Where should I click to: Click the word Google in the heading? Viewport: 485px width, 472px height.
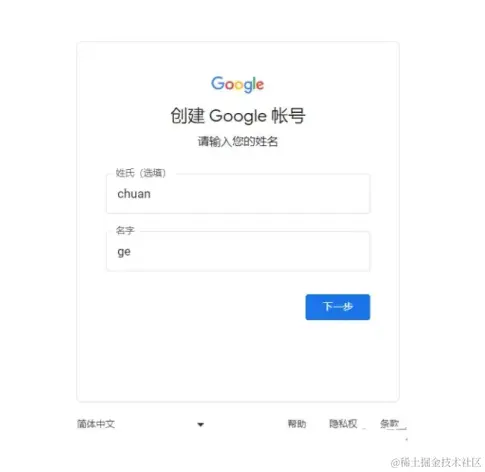[x=238, y=116]
